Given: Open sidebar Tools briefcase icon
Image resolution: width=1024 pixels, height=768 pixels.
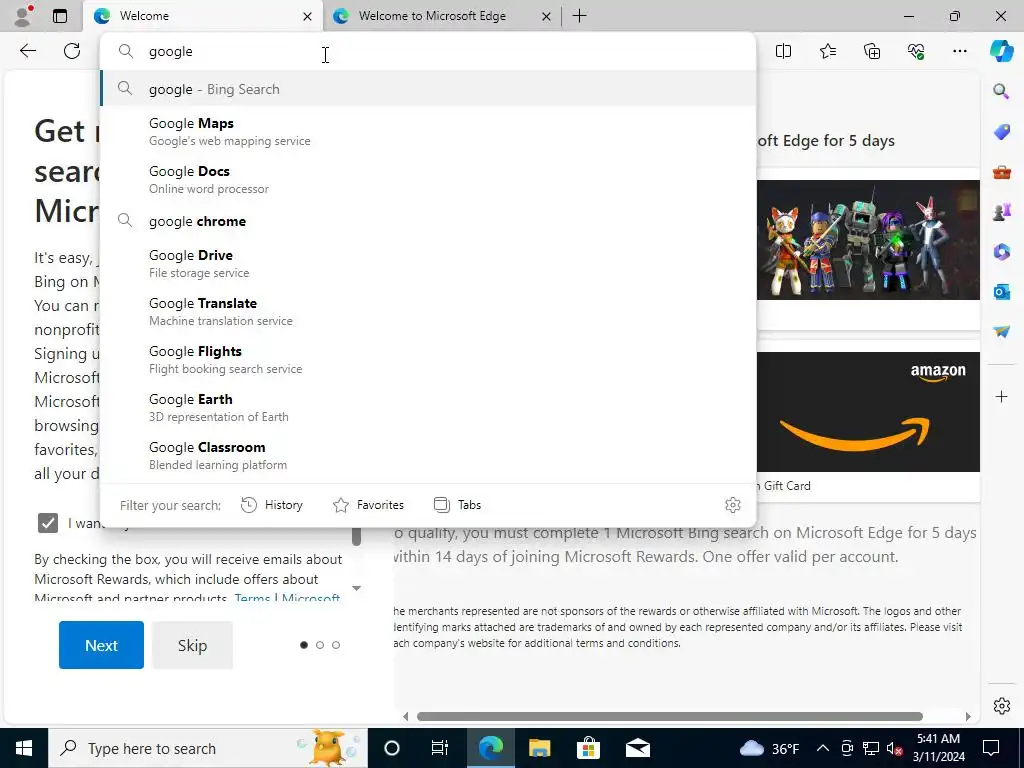Looking at the screenshot, I should tap(1001, 172).
